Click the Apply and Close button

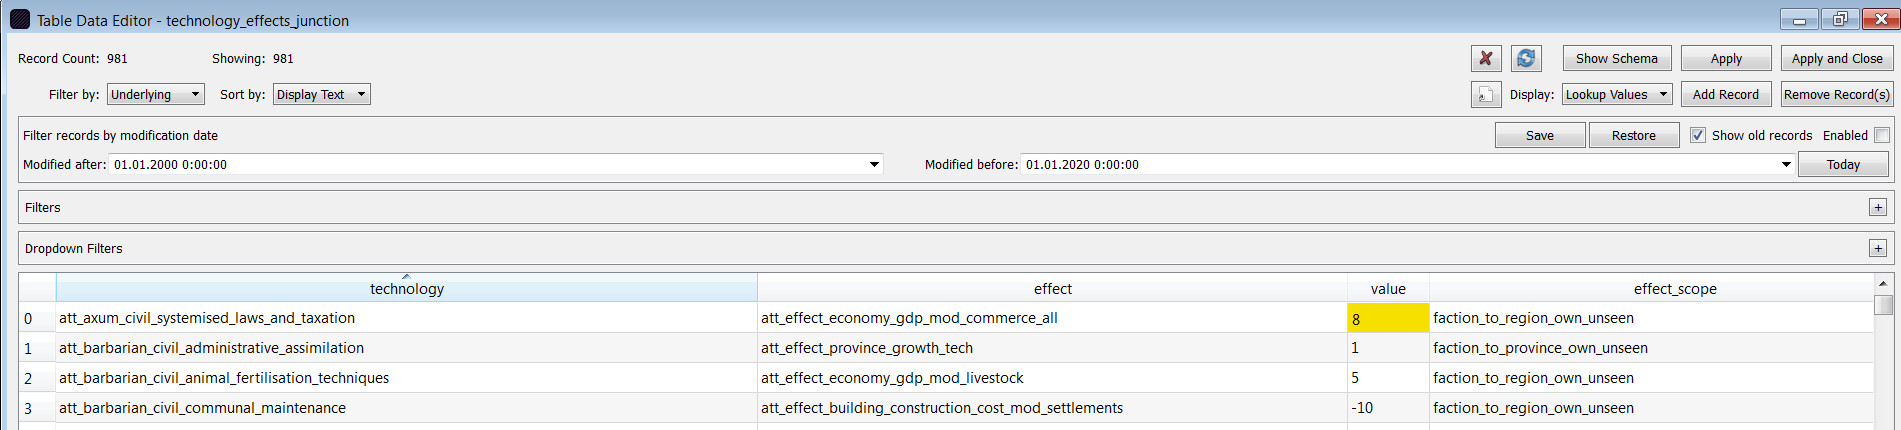click(1837, 58)
